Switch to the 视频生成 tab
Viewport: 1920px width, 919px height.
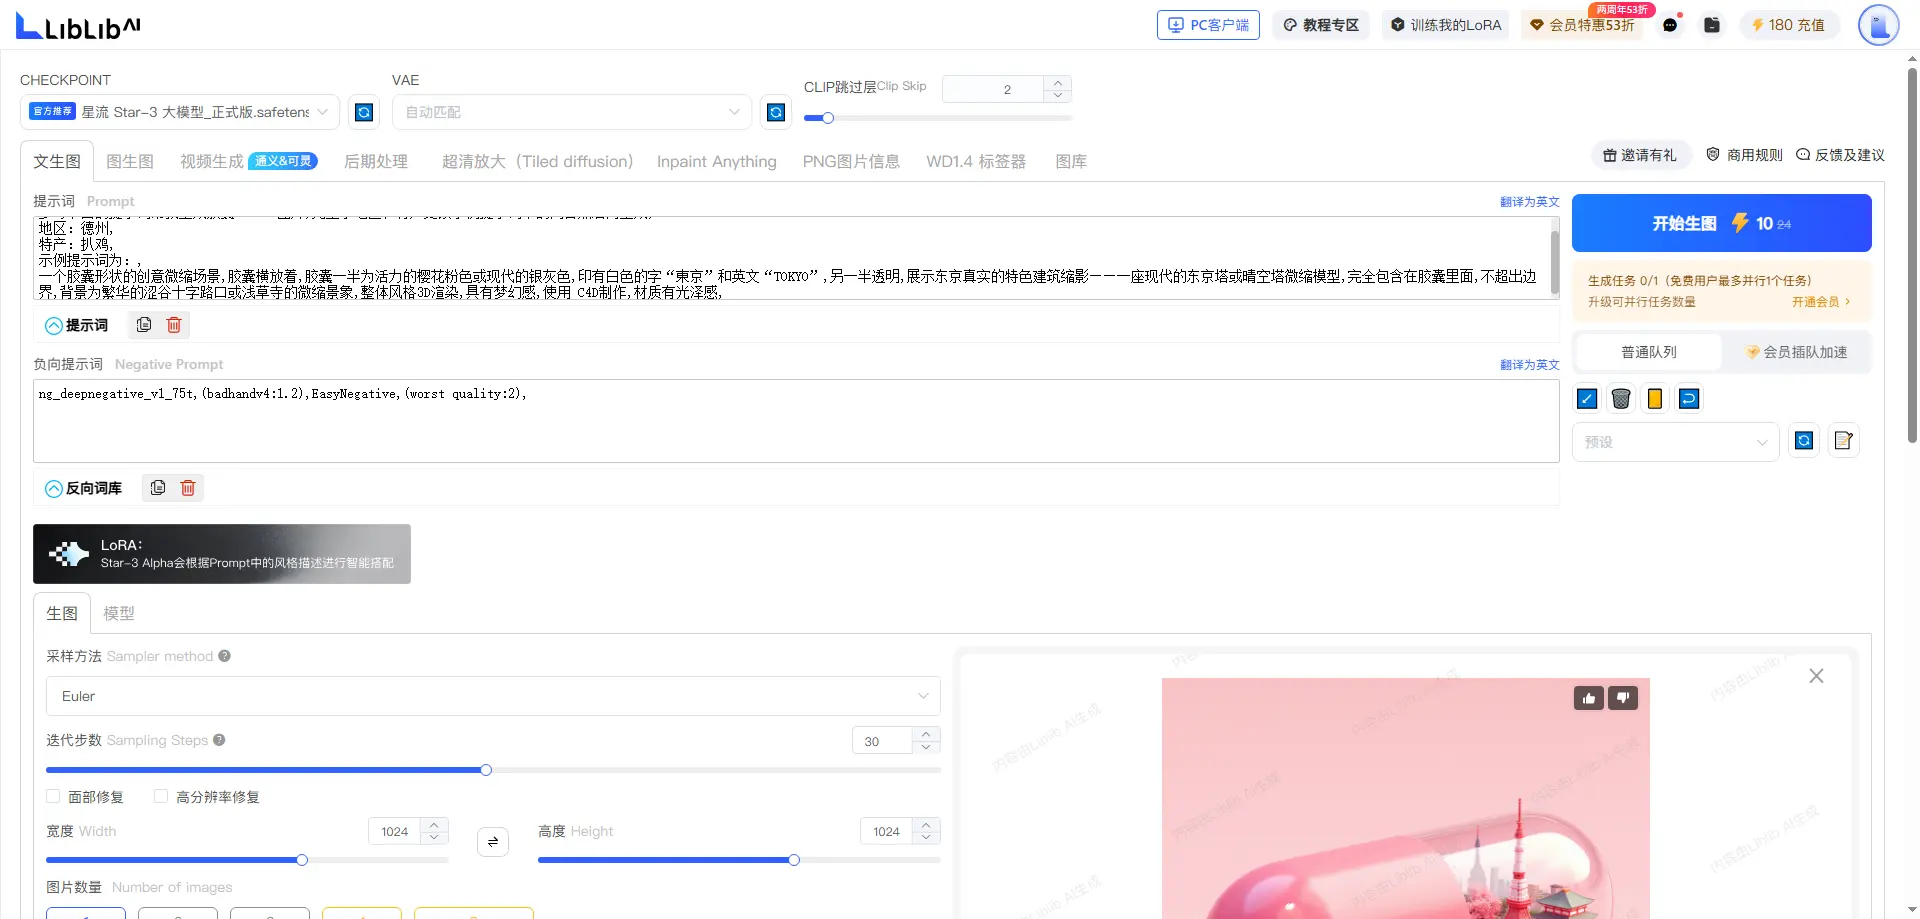click(248, 161)
